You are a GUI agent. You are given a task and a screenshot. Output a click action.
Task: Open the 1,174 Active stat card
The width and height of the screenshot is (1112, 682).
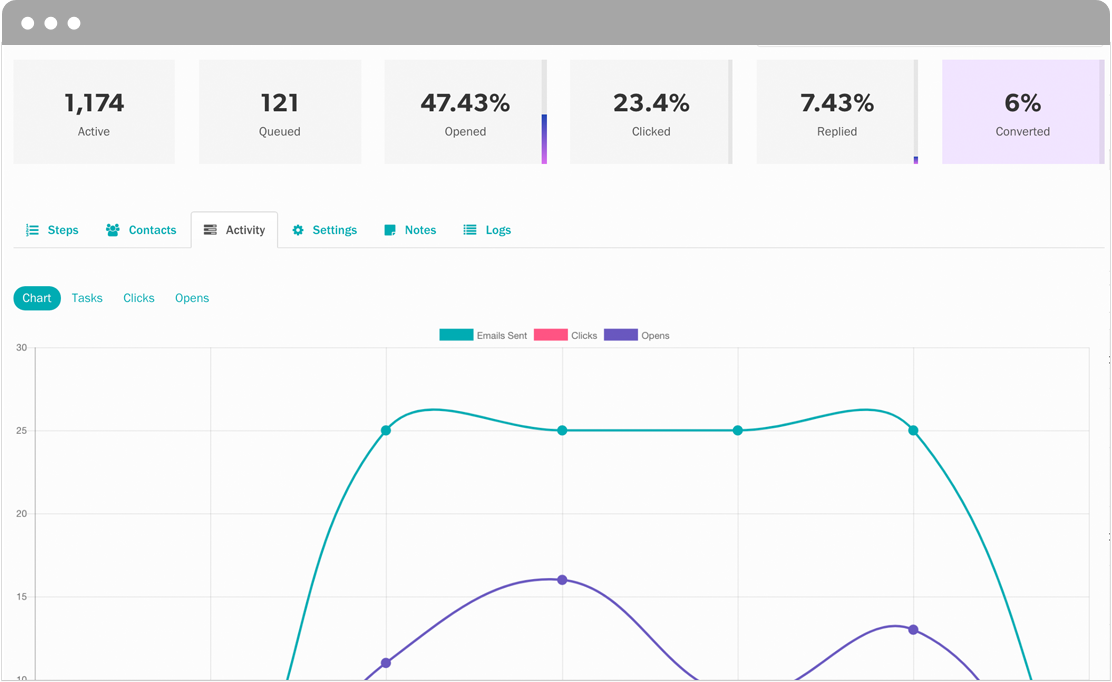click(94, 112)
